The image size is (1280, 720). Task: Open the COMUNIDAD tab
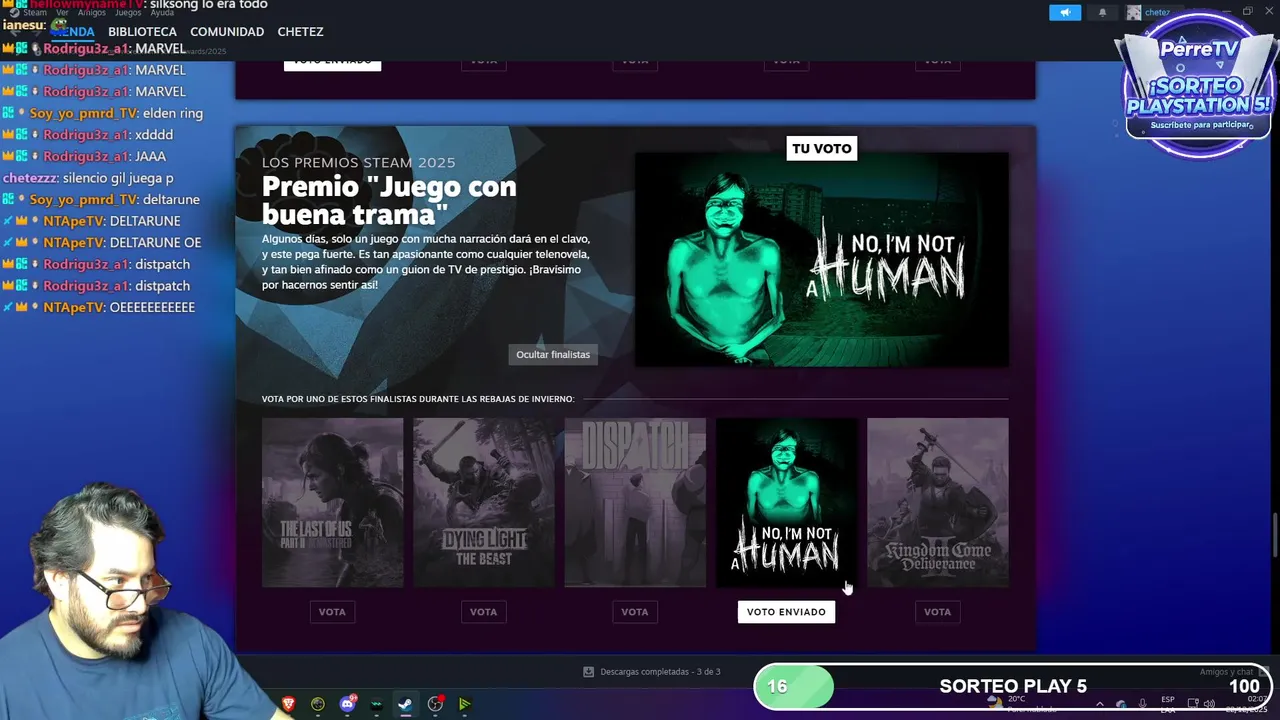click(227, 32)
